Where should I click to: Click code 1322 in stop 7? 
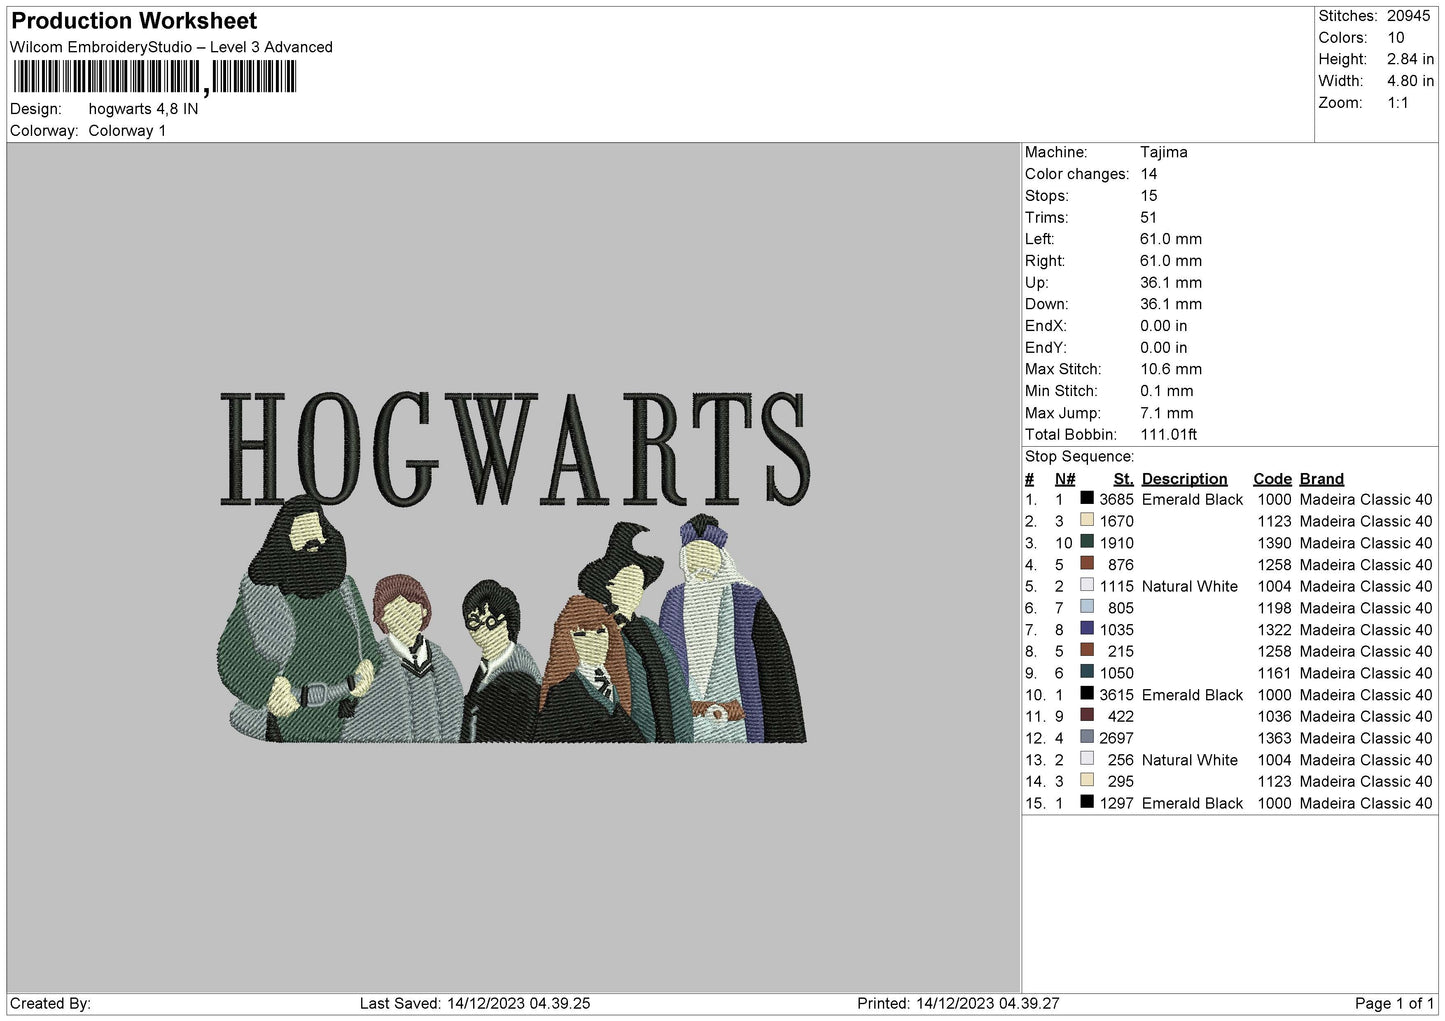pyautogui.click(x=1274, y=630)
